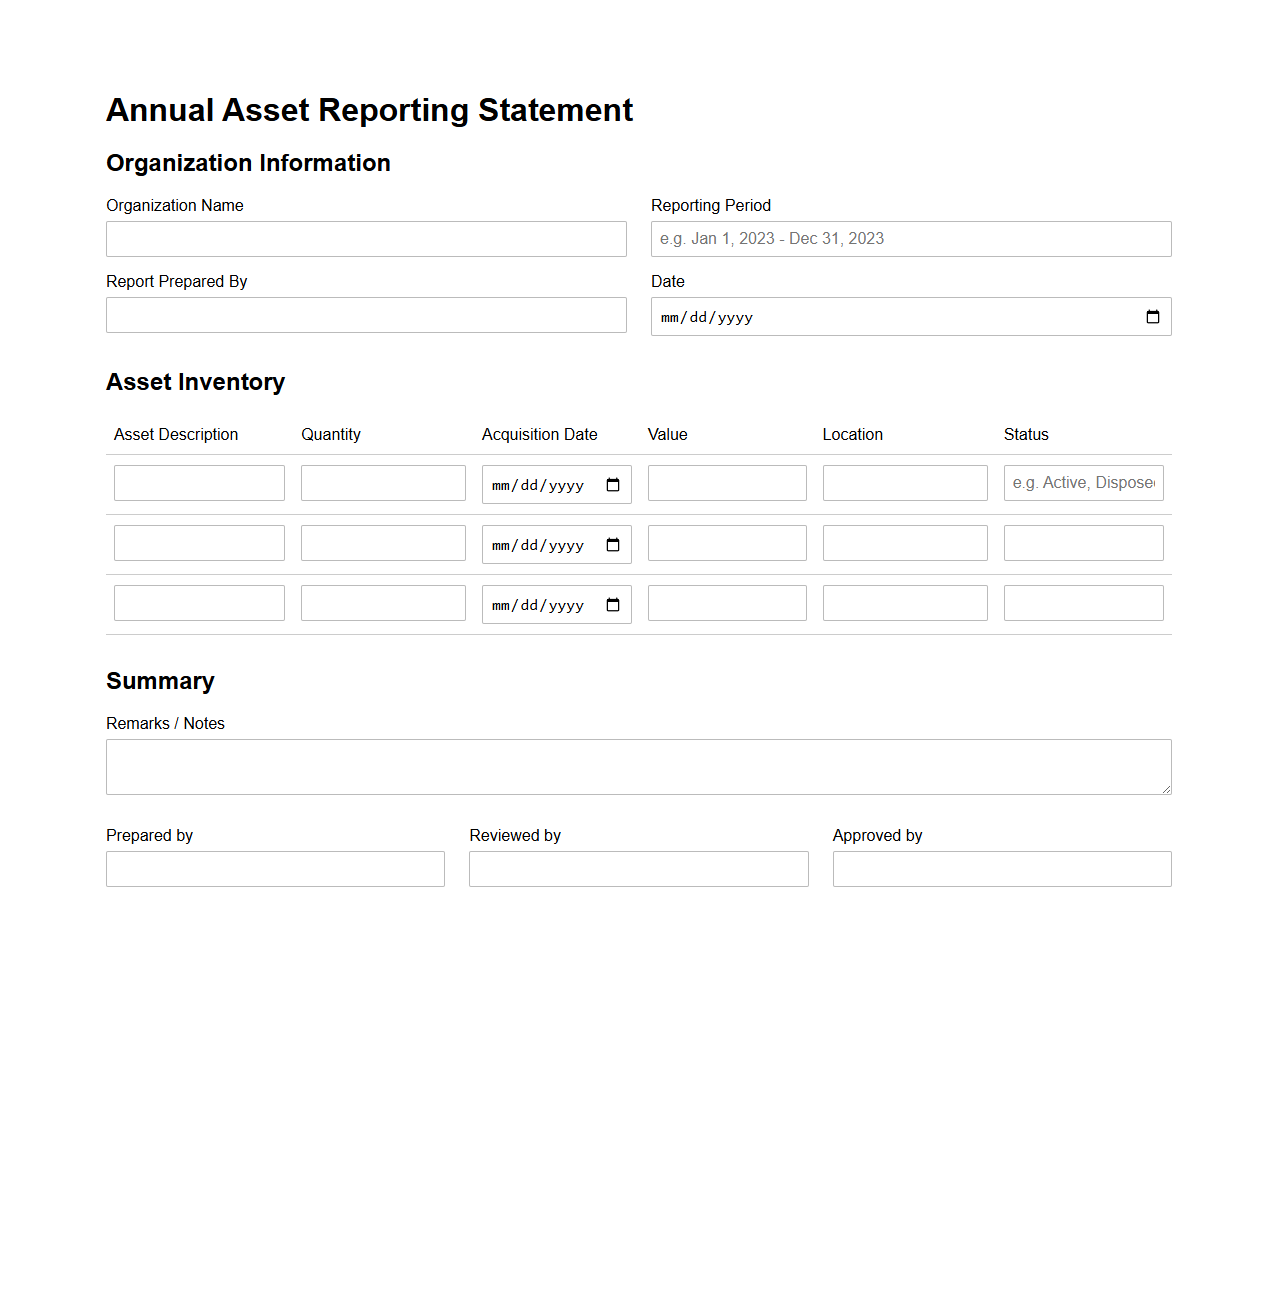This screenshot has height=1300, width=1278.
Task: Click the Status field in the second row
Action: click(x=1083, y=542)
